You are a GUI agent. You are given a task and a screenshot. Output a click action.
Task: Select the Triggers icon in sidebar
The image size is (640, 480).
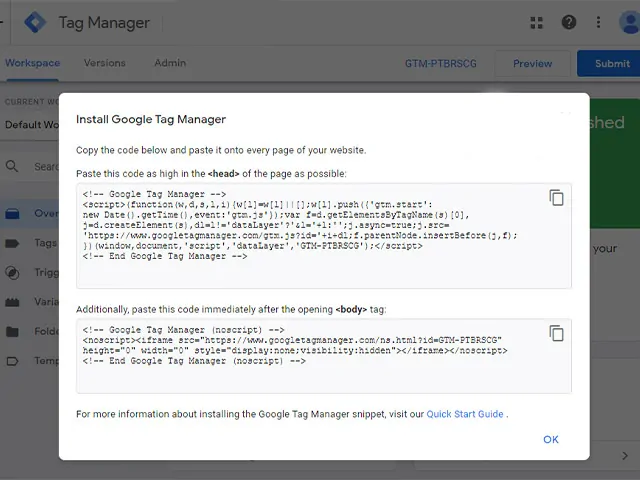click(x=13, y=273)
